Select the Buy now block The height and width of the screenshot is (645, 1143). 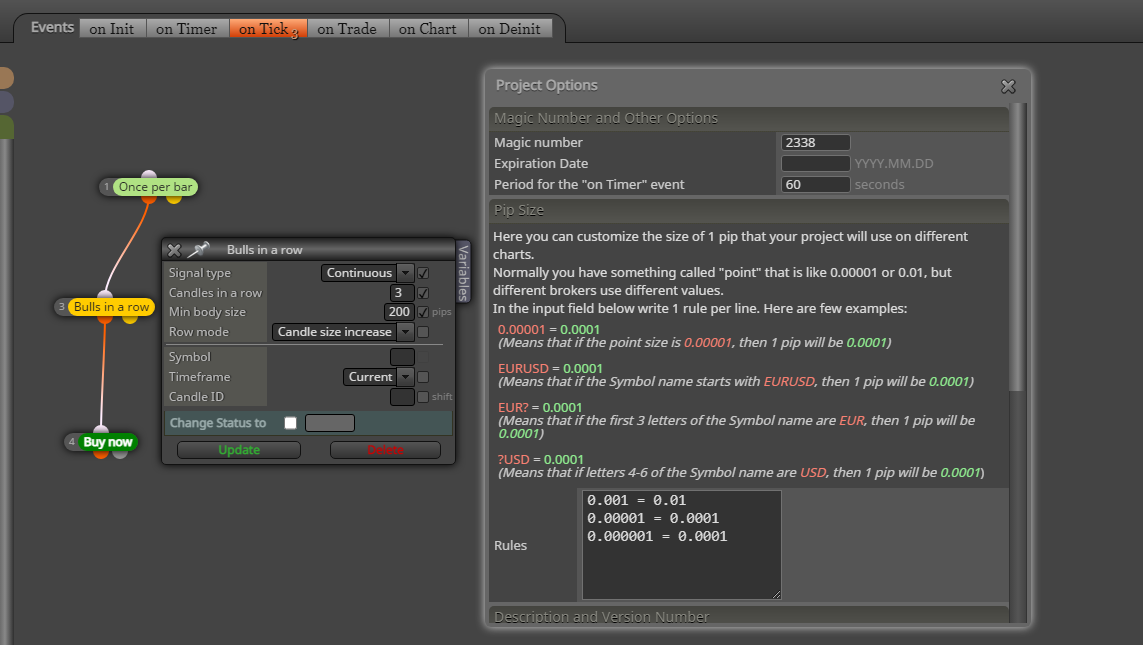(x=108, y=442)
